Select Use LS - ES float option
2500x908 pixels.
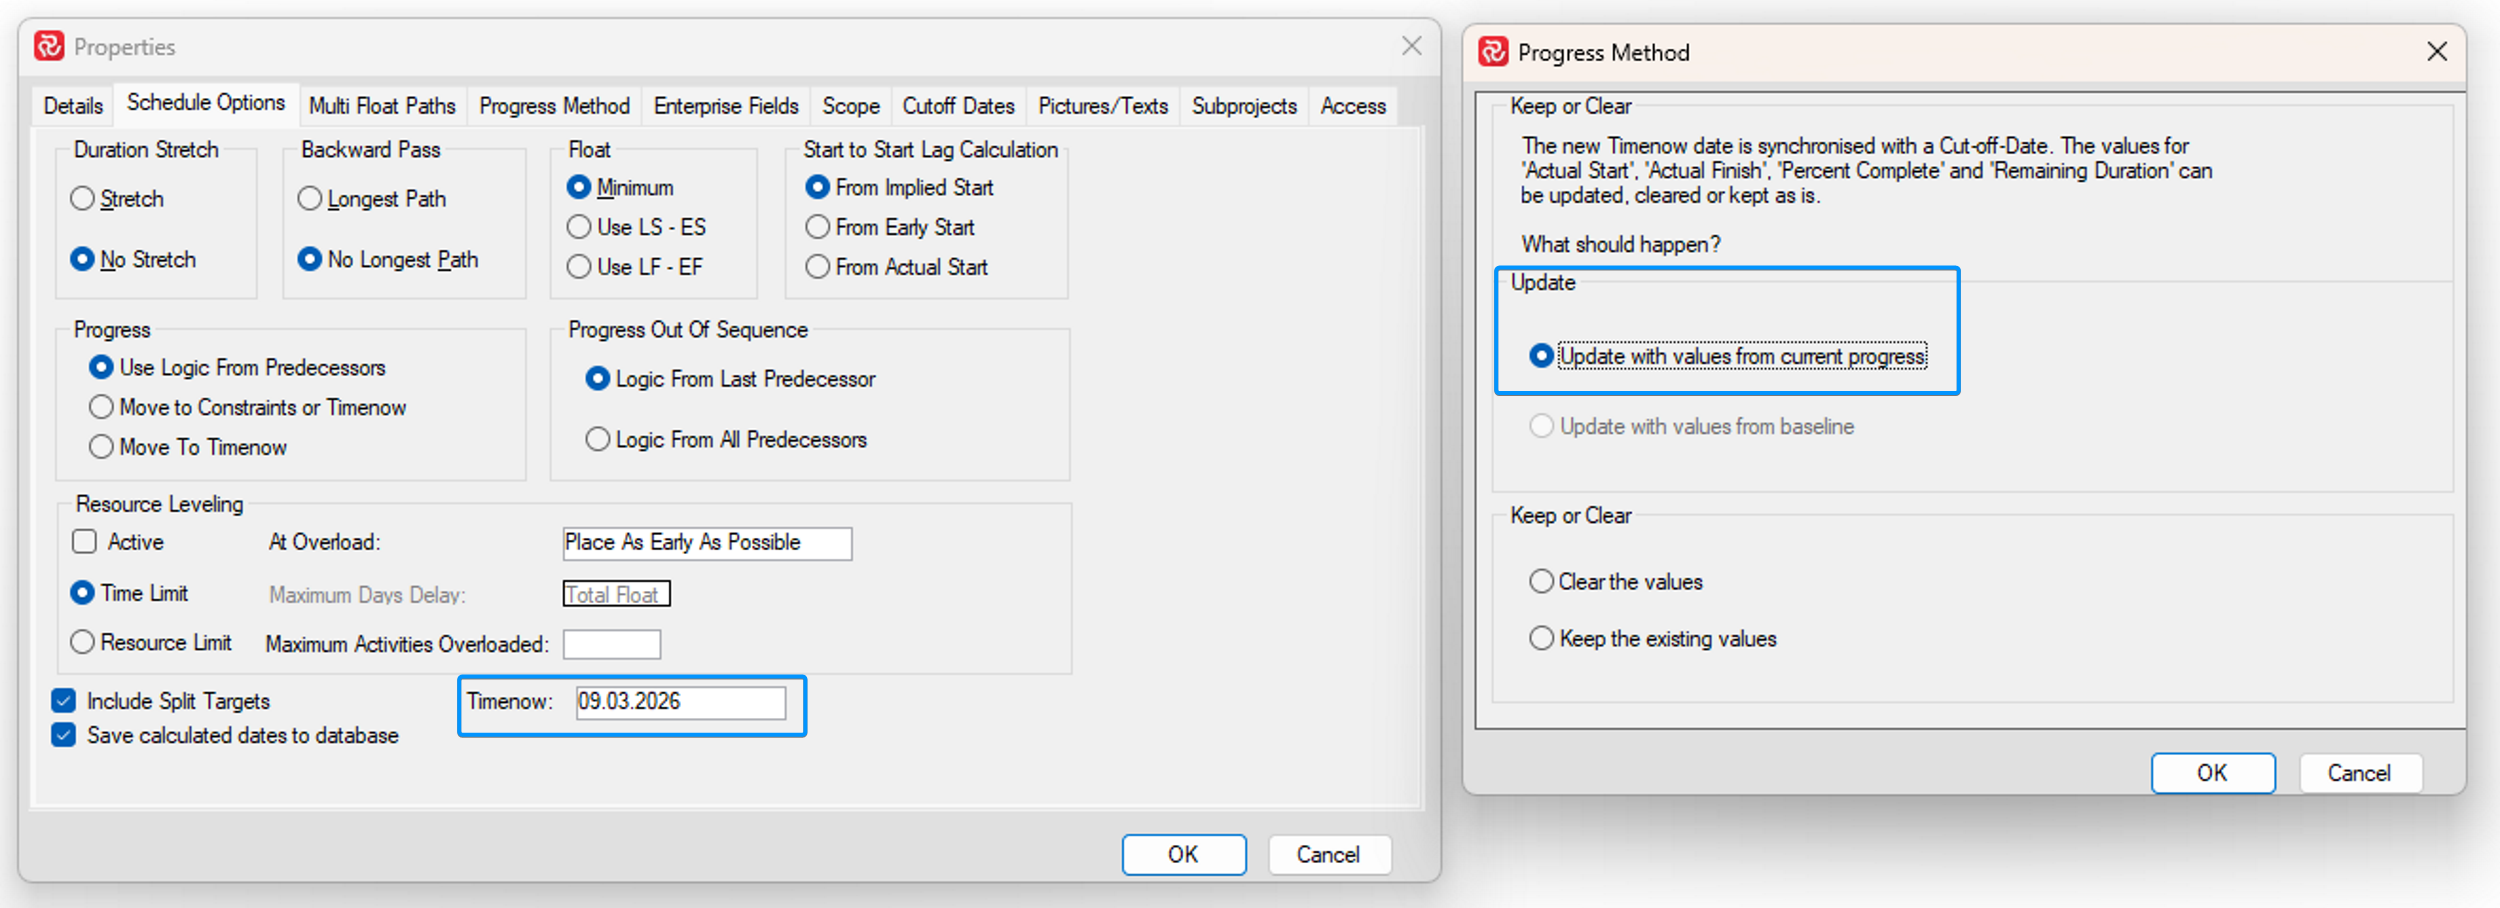pyautogui.click(x=579, y=227)
